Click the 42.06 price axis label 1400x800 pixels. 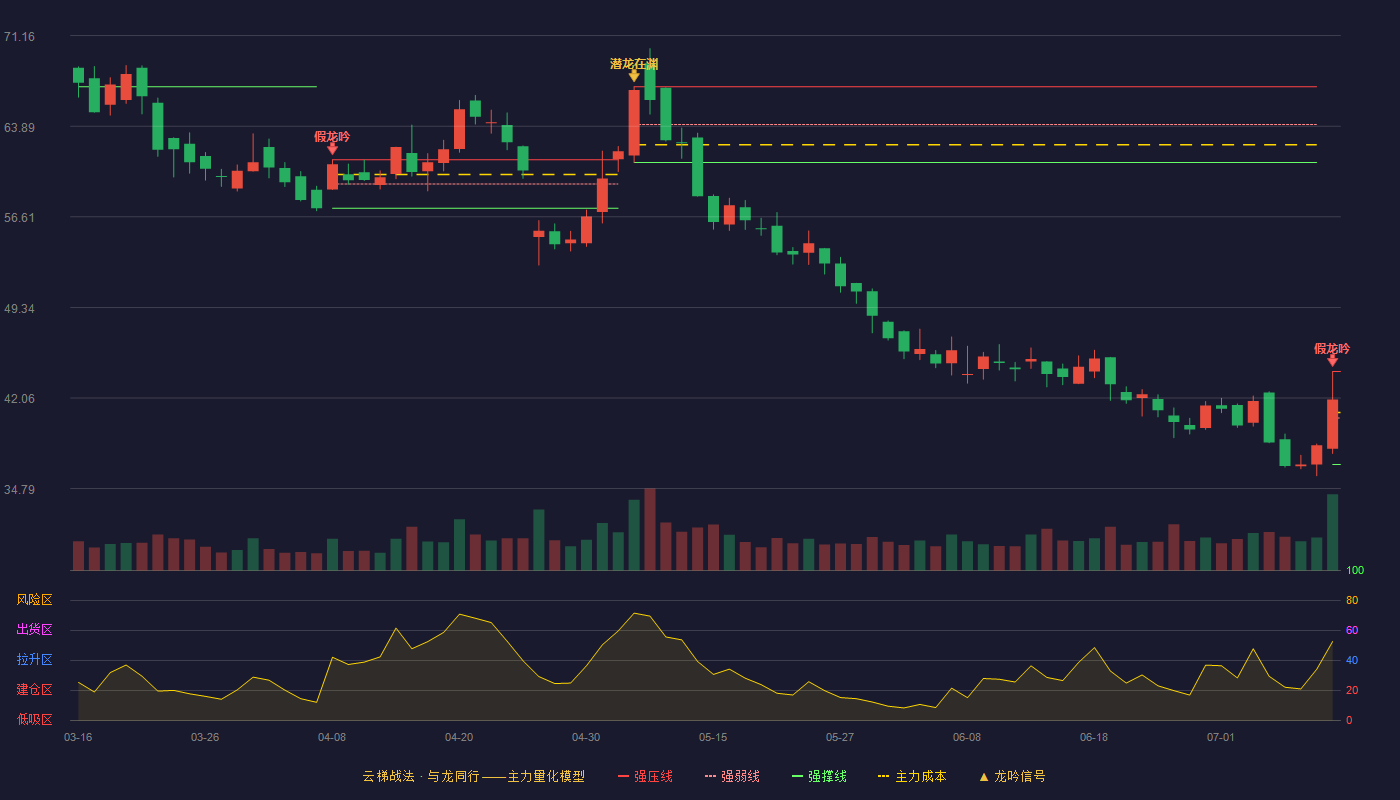coord(19,398)
